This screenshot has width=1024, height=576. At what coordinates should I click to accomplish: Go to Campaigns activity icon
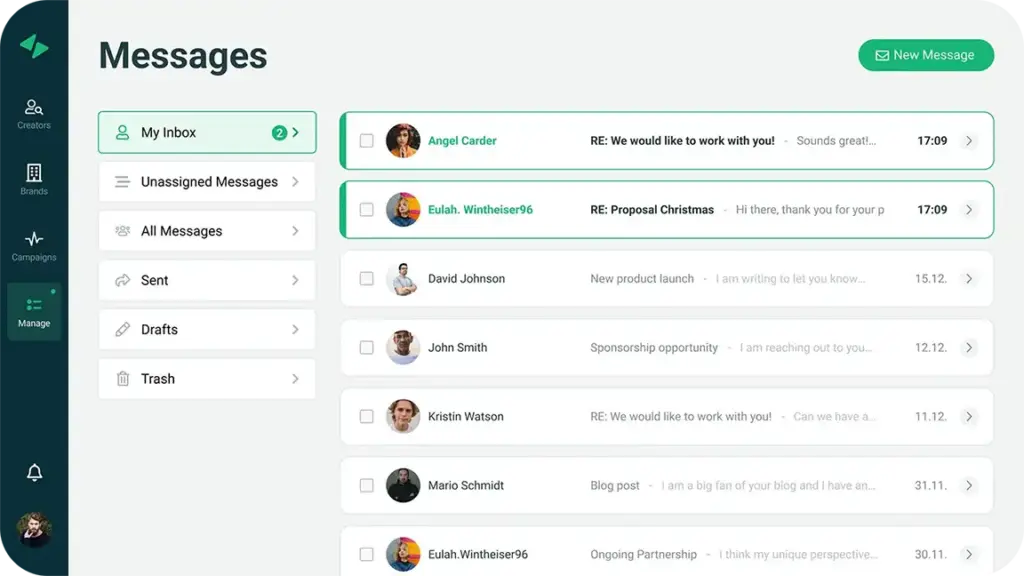pos(34,239)
